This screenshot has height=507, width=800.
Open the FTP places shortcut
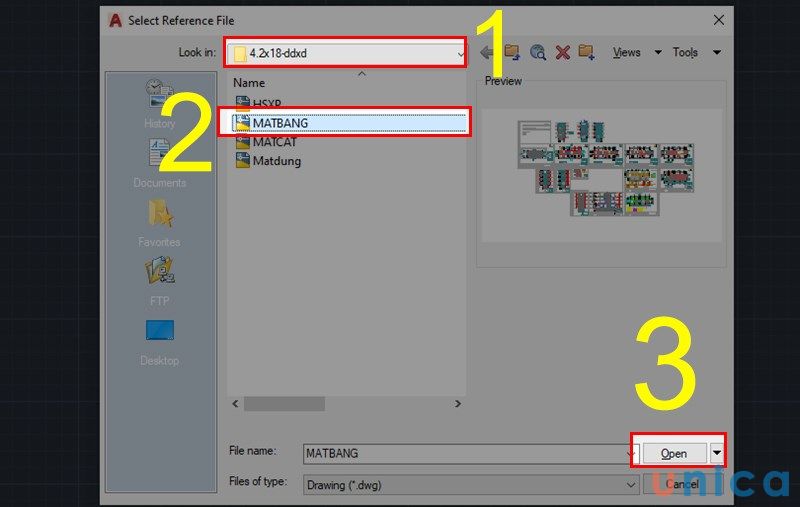[x=159, y=282]
